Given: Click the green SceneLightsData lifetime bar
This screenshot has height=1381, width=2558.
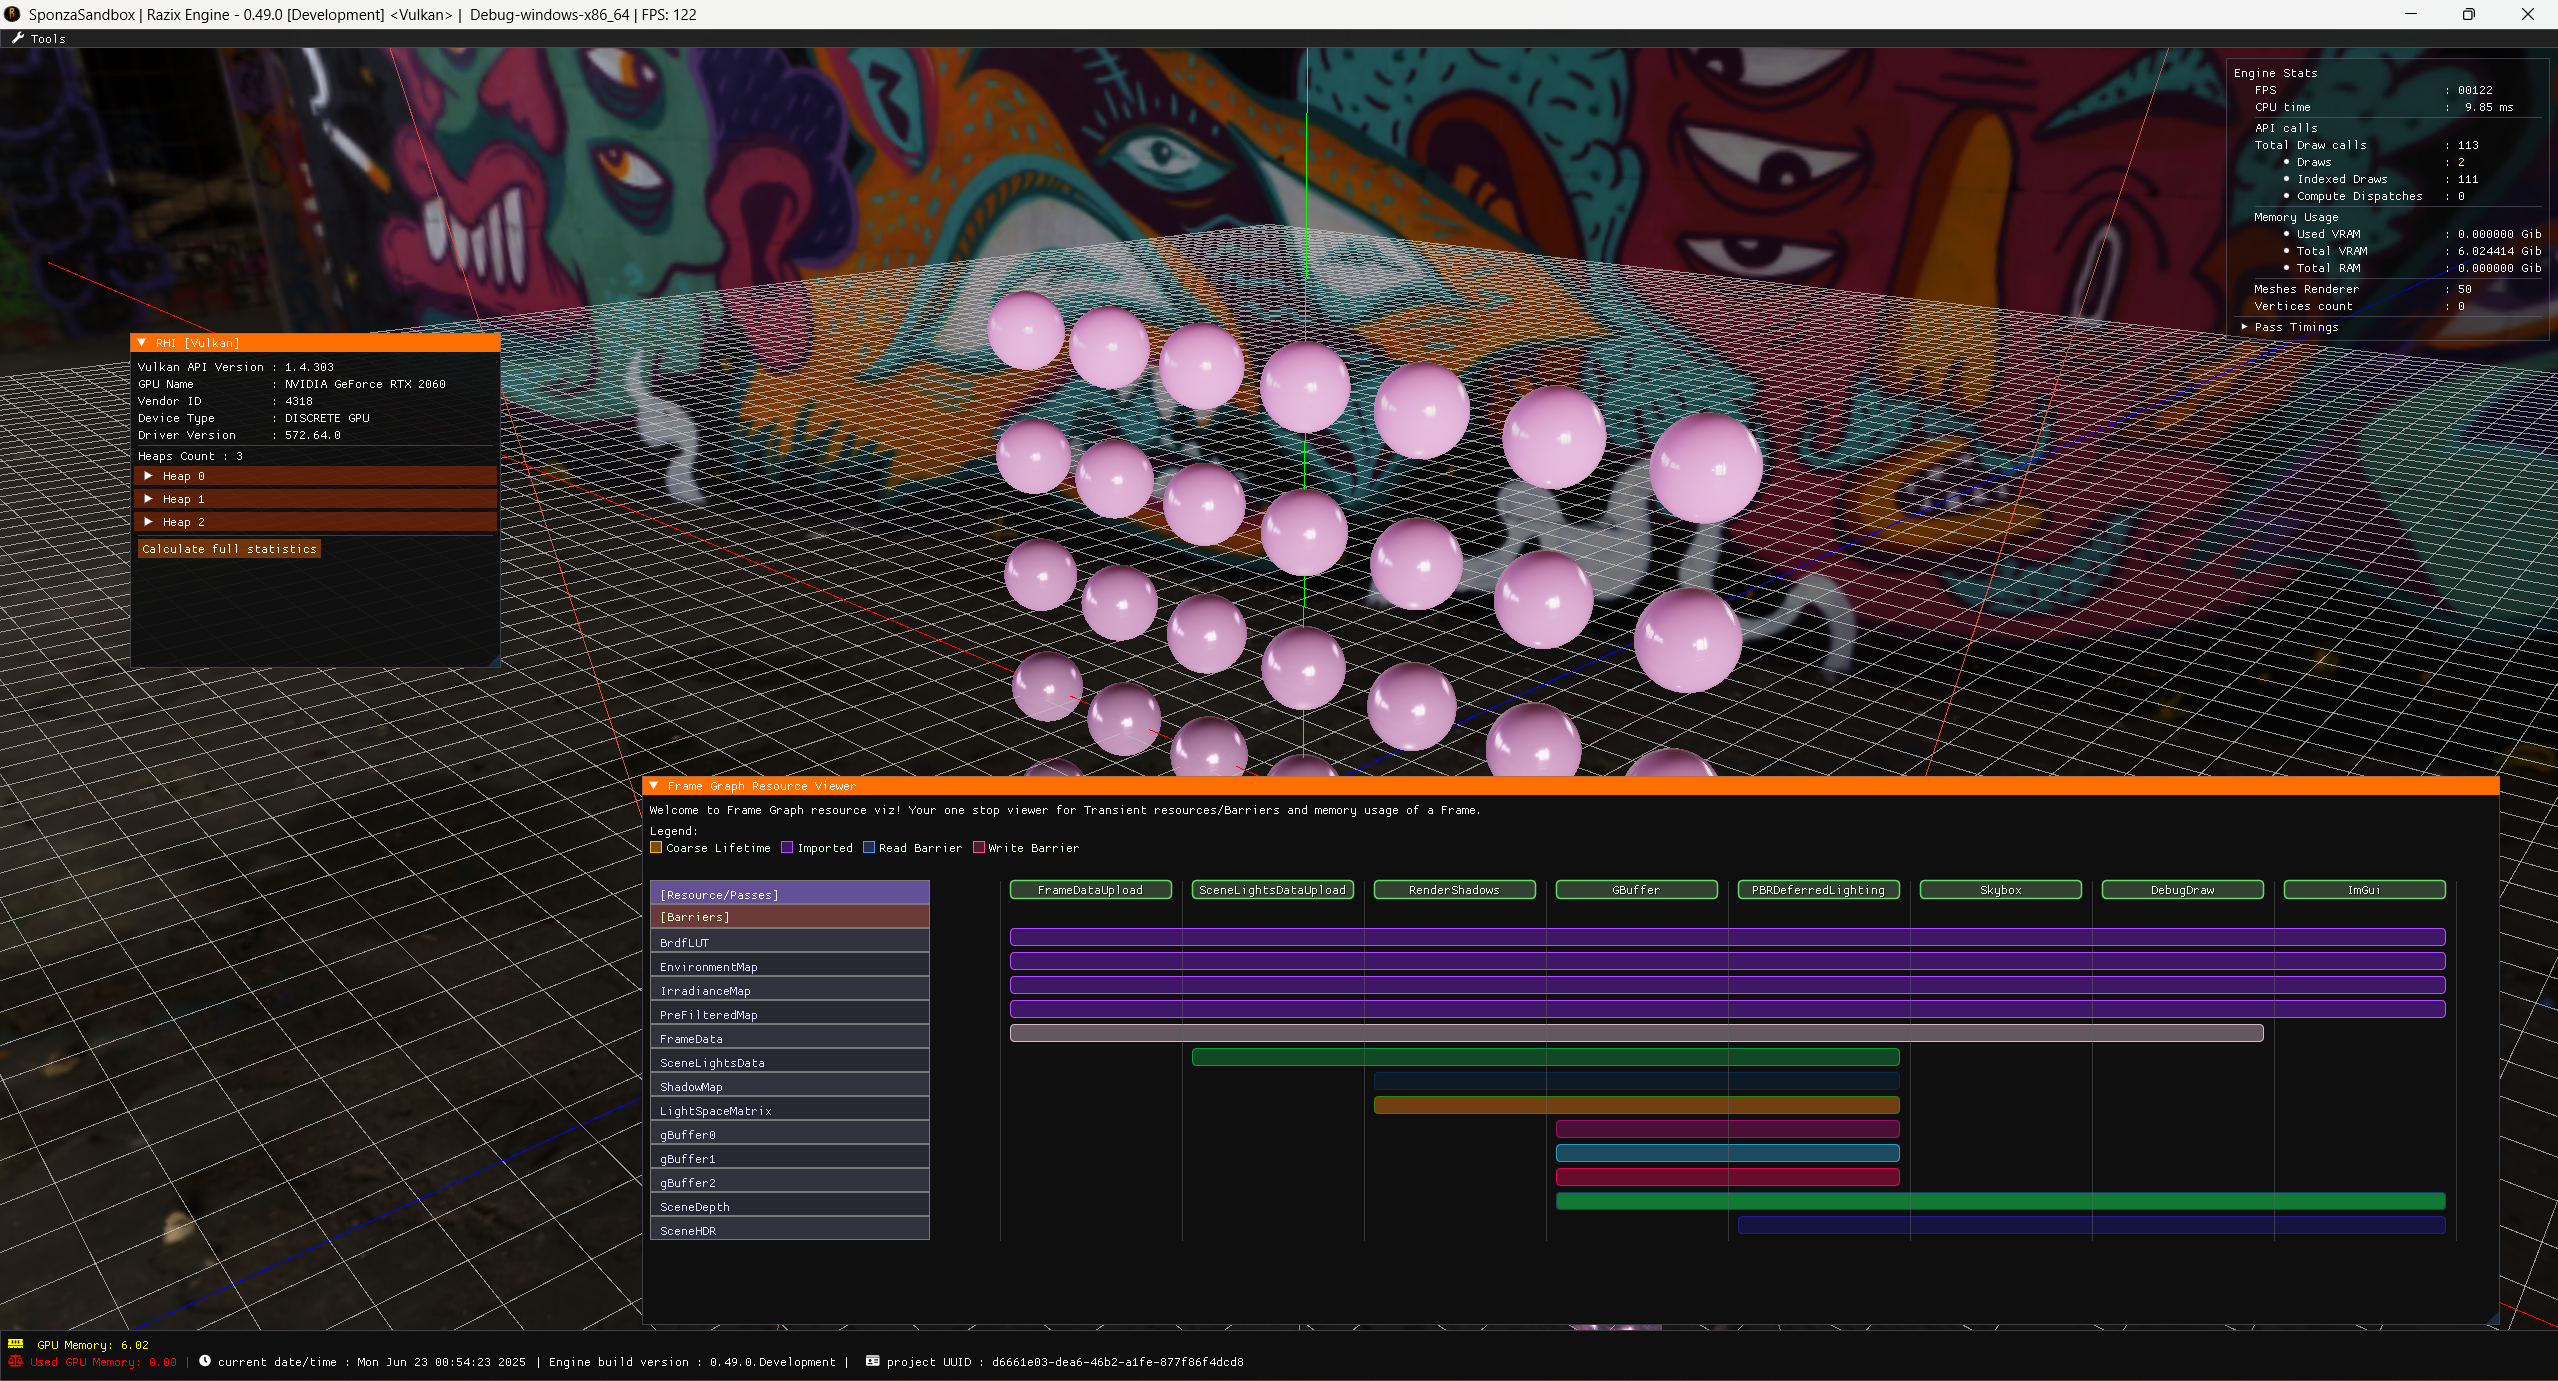Looking at the screenshot, I should pyautogui.click(x=1546, y=1057).
